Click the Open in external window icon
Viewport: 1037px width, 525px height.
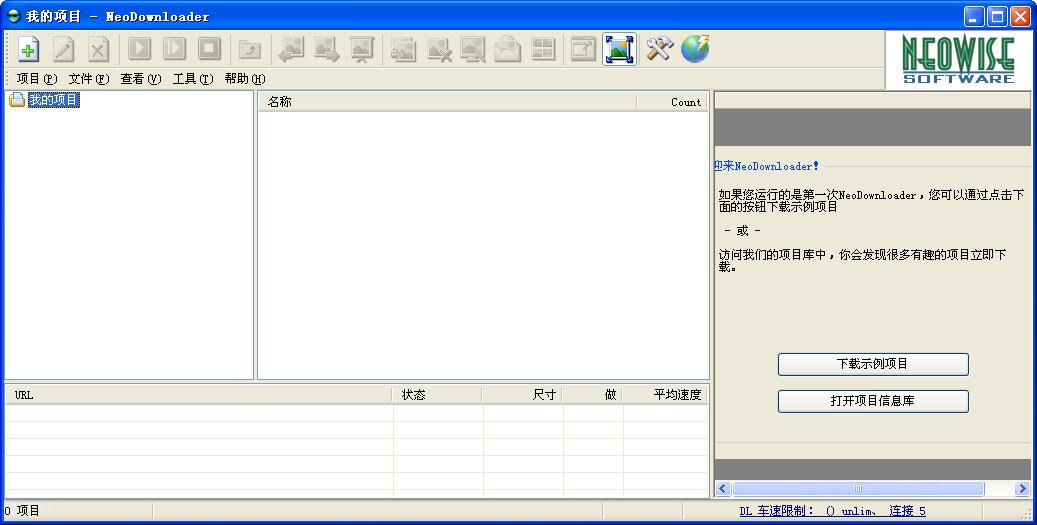583,49
